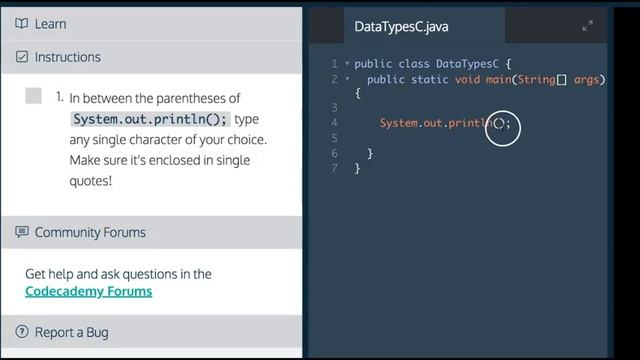640x360 pixels.
Task: Open the Instructions section
Action: coord(151,57)
